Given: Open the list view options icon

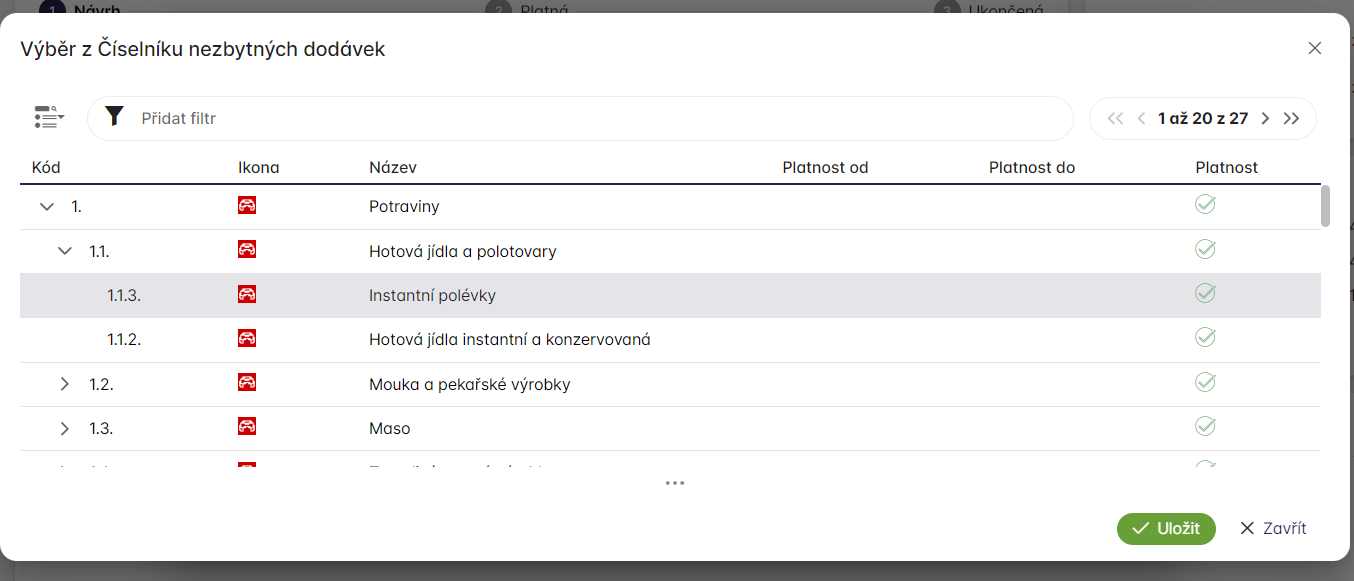Looking at the screenshot, I should point(48,118).
